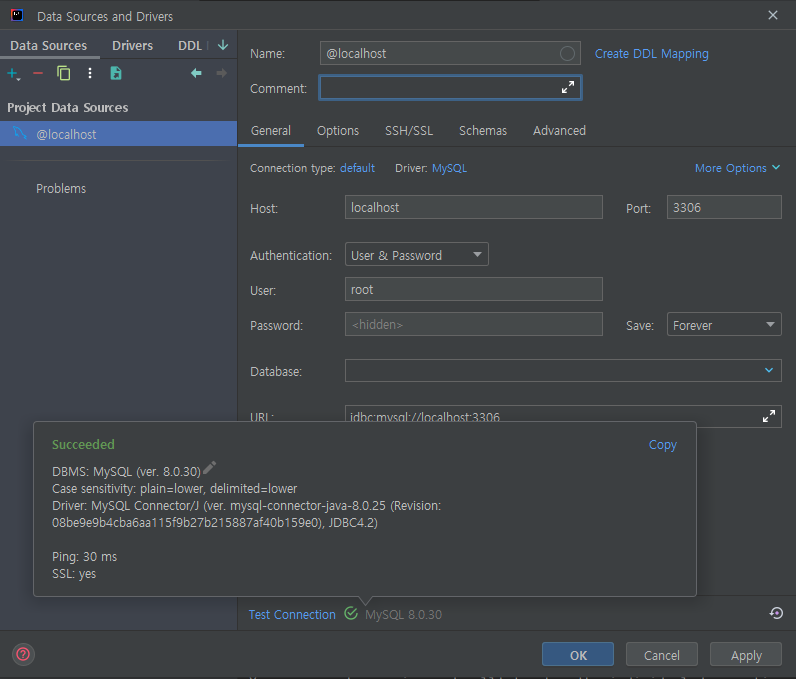Click the make global data source icon
This screenshot has height=679, width=796.
click(x=116, y=74)
